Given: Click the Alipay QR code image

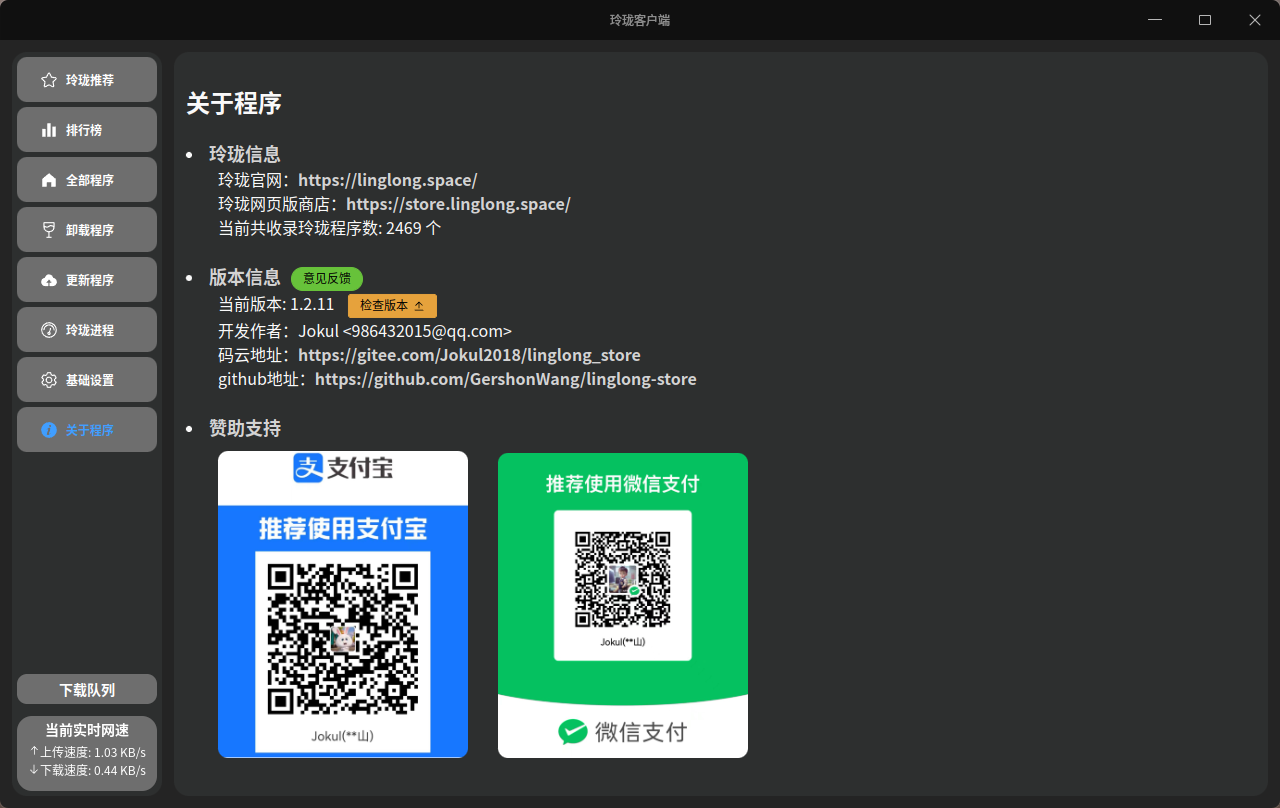Looking at the screenshot, I should click(x=343, y=640).
